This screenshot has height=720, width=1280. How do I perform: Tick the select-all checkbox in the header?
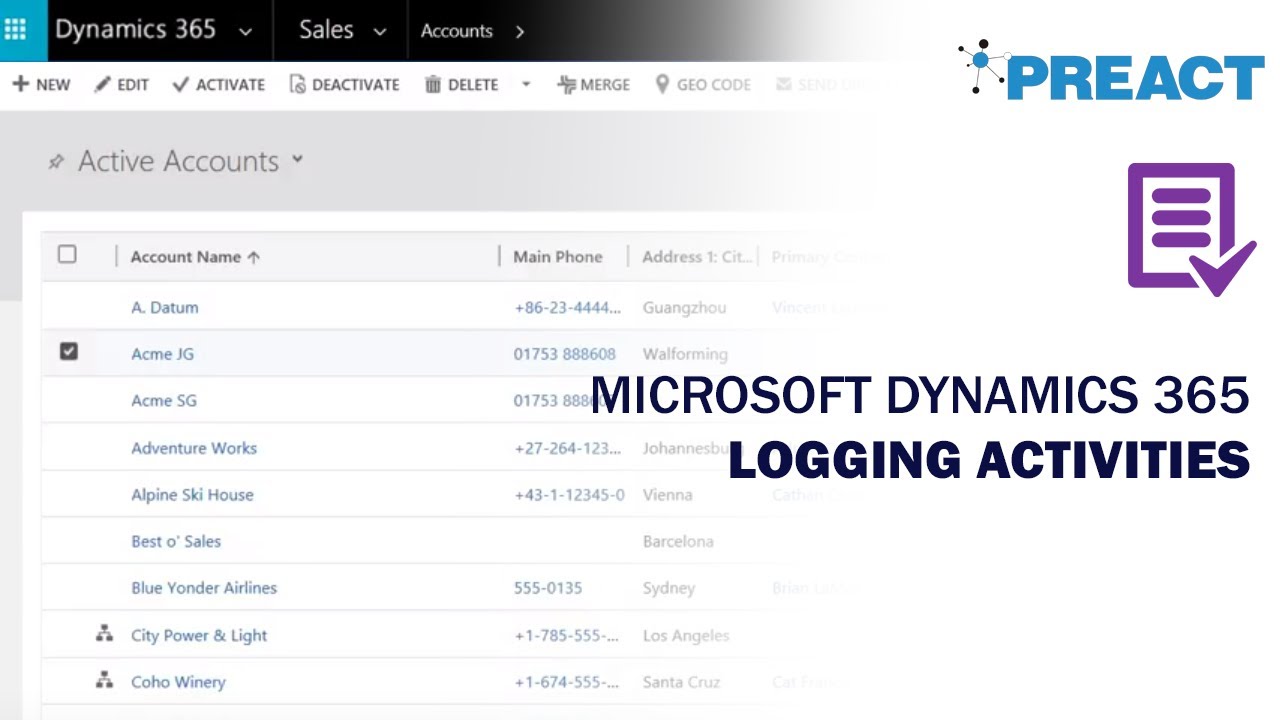tap(67, 254)
